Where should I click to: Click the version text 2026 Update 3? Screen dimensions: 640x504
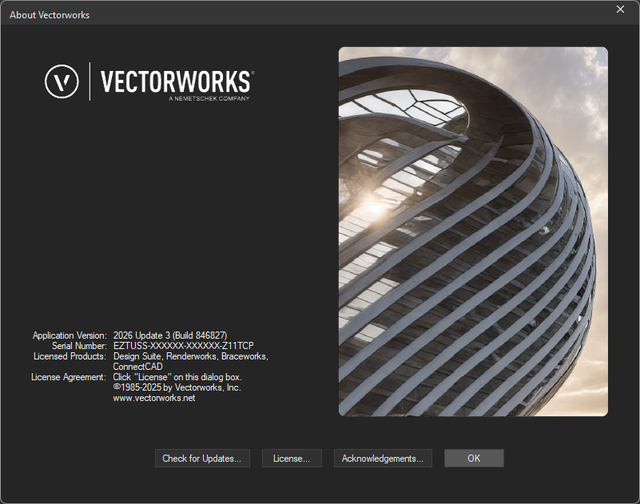tap(142, 335)
